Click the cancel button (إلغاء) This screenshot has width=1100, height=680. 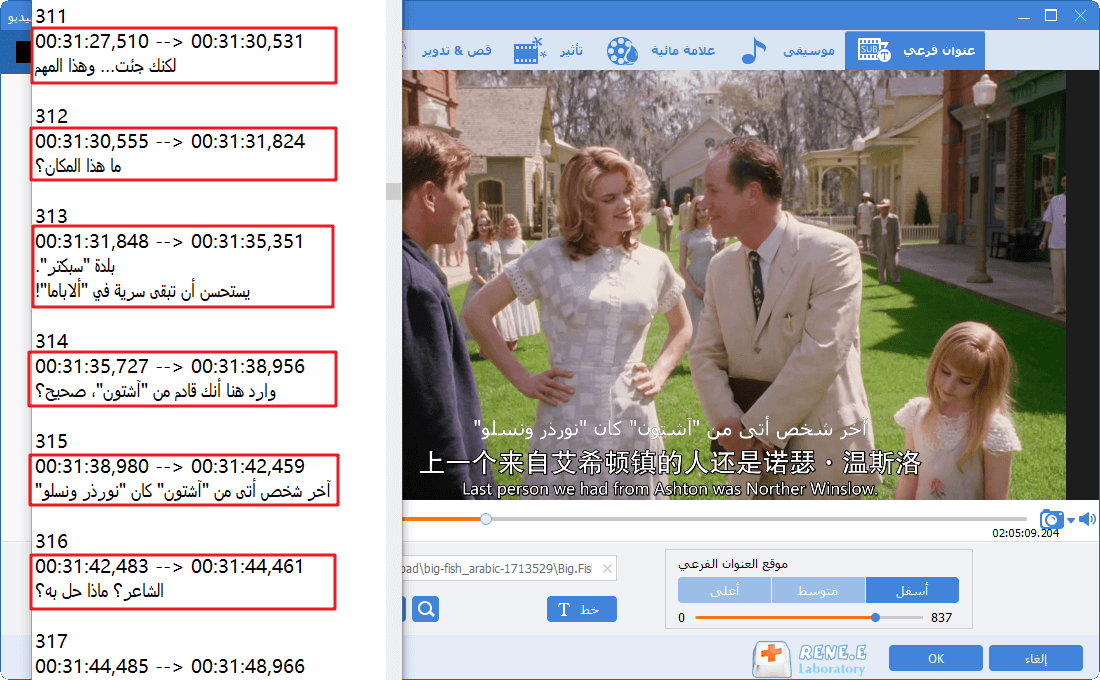(1036, 658)
